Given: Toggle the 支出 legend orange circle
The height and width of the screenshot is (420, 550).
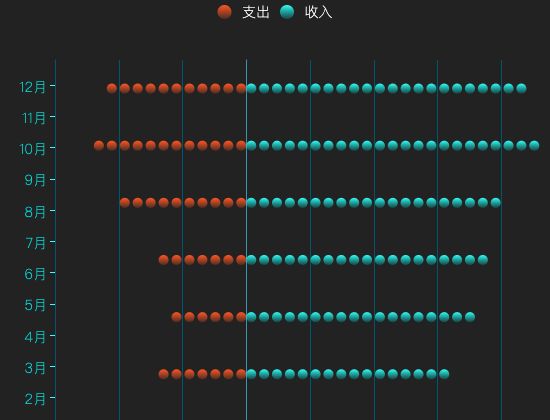Looking at the screenshot, I should 224,12.
